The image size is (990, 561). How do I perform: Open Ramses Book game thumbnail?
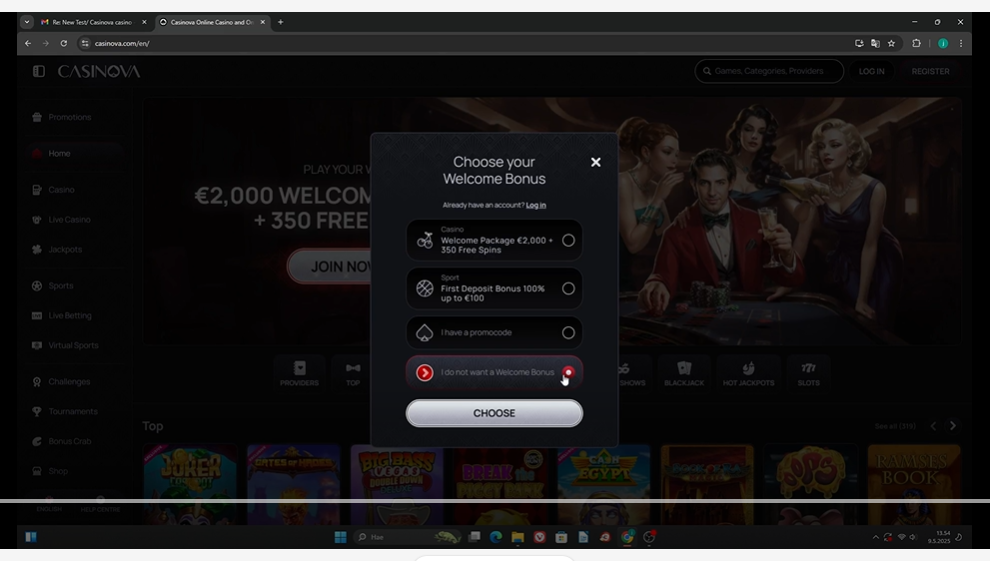point(914,484)
